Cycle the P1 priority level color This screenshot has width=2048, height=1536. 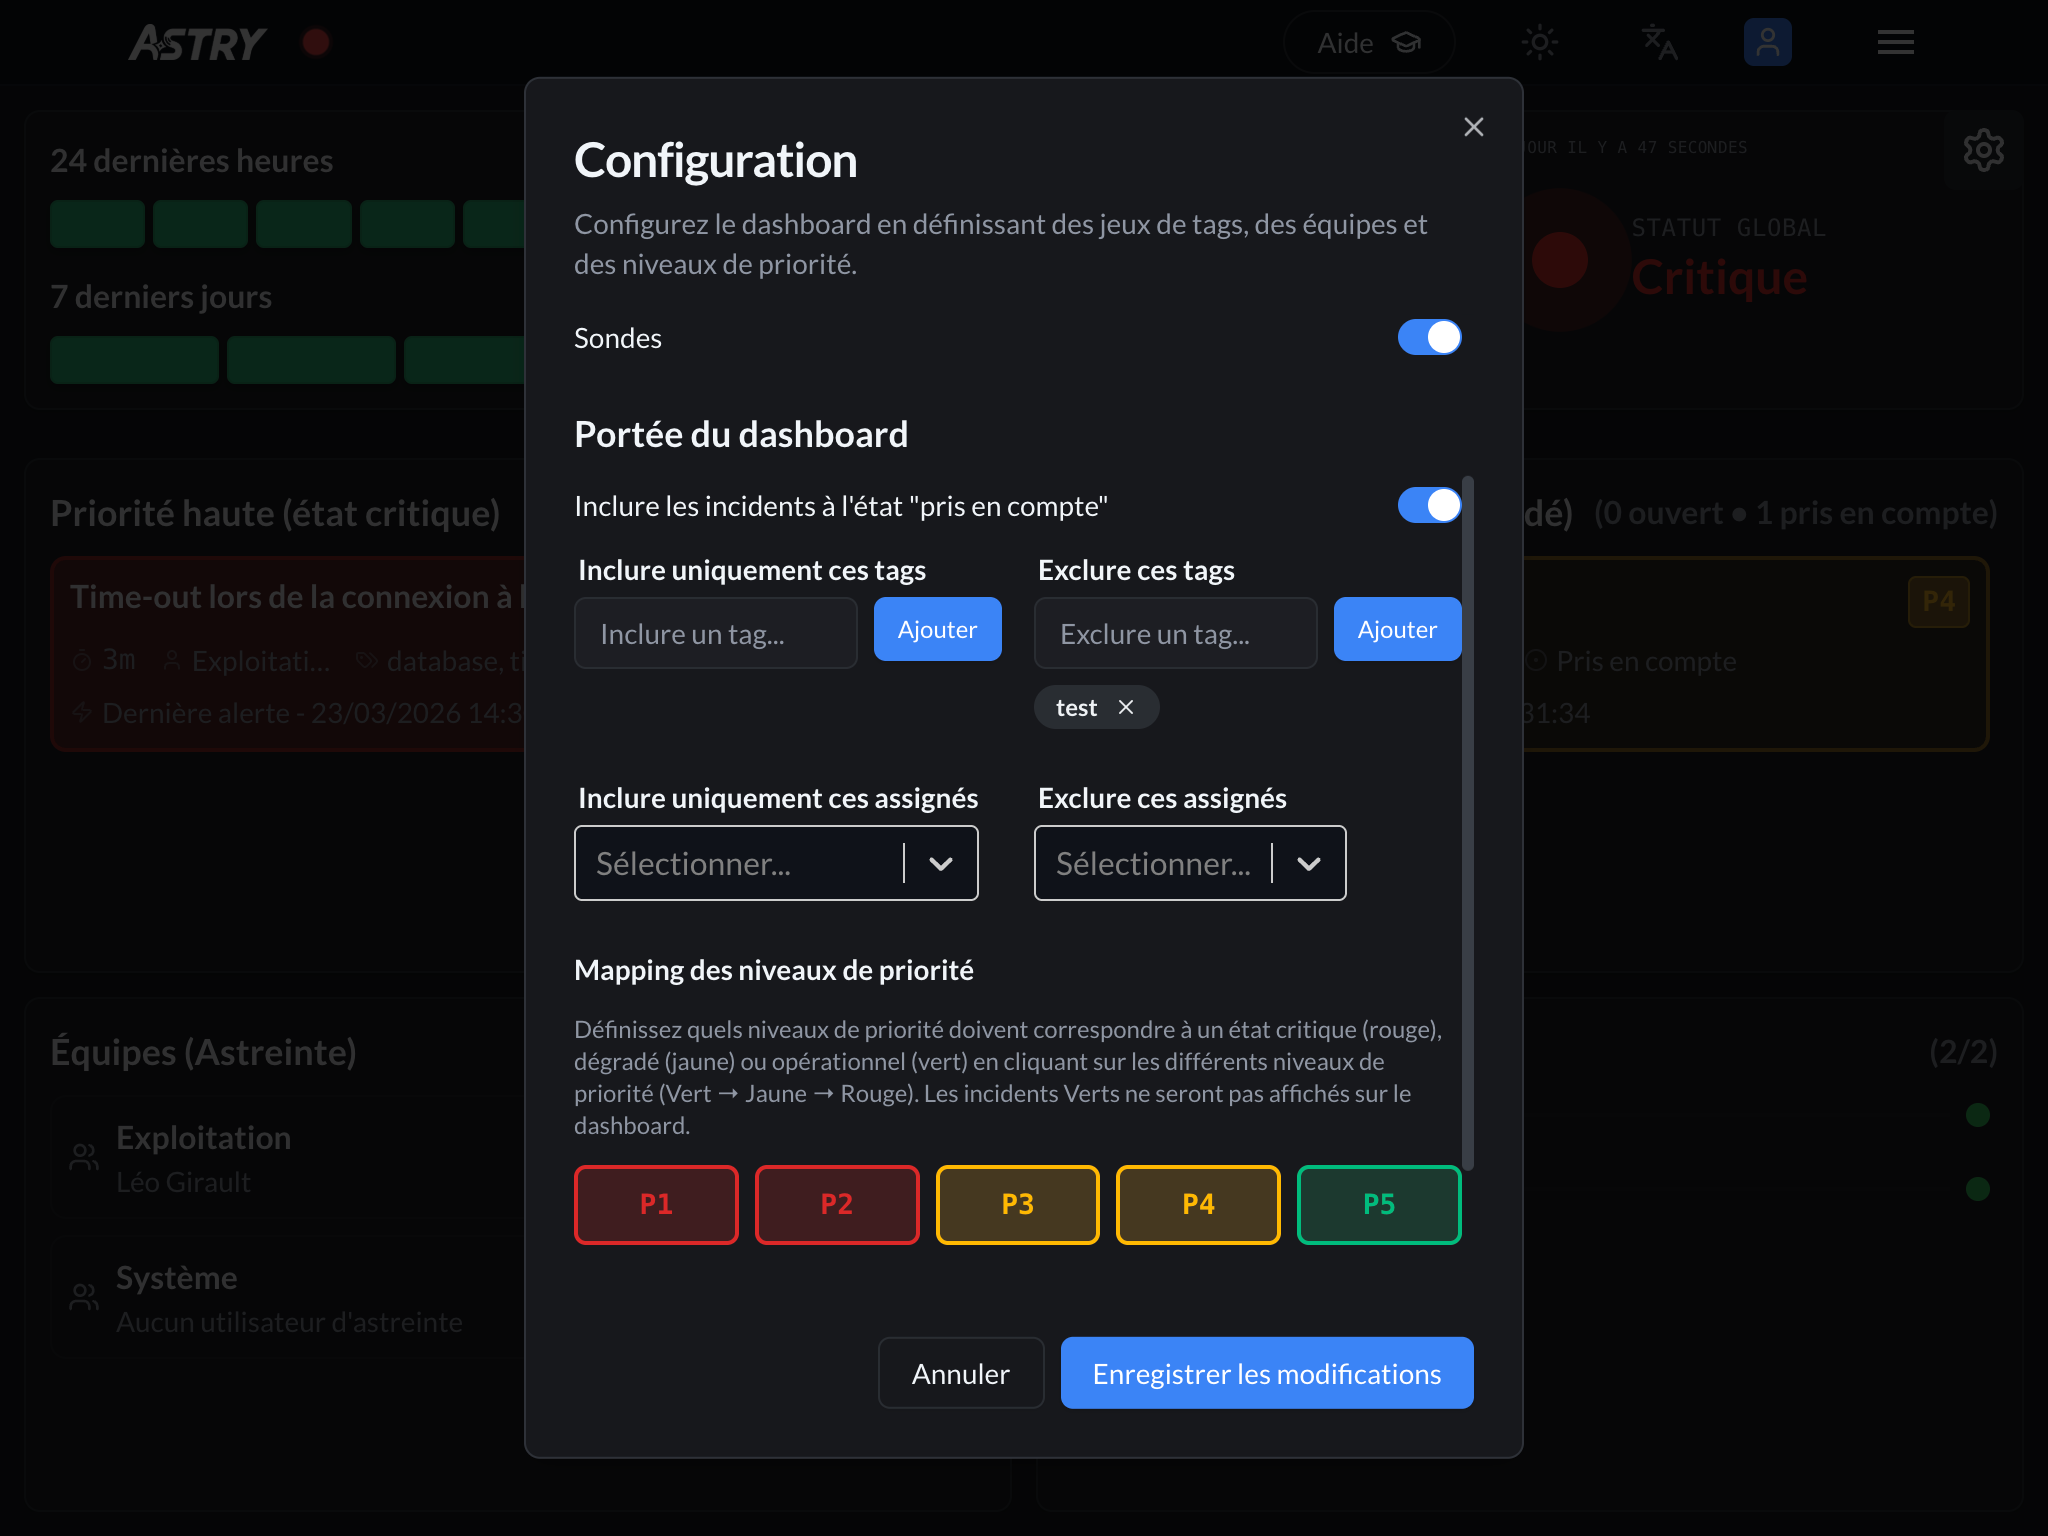pos(656,1204)
